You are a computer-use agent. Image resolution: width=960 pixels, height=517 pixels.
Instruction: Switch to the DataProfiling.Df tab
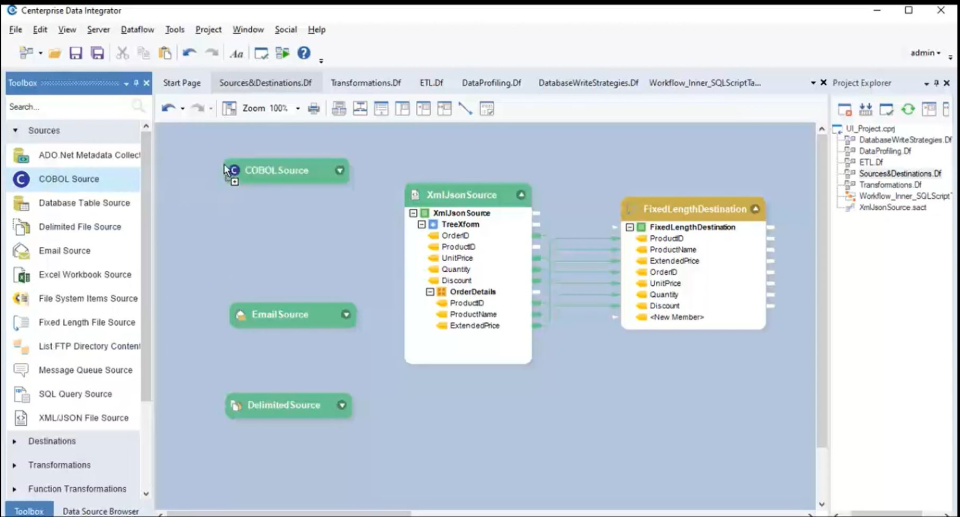[x=491, y=83]
